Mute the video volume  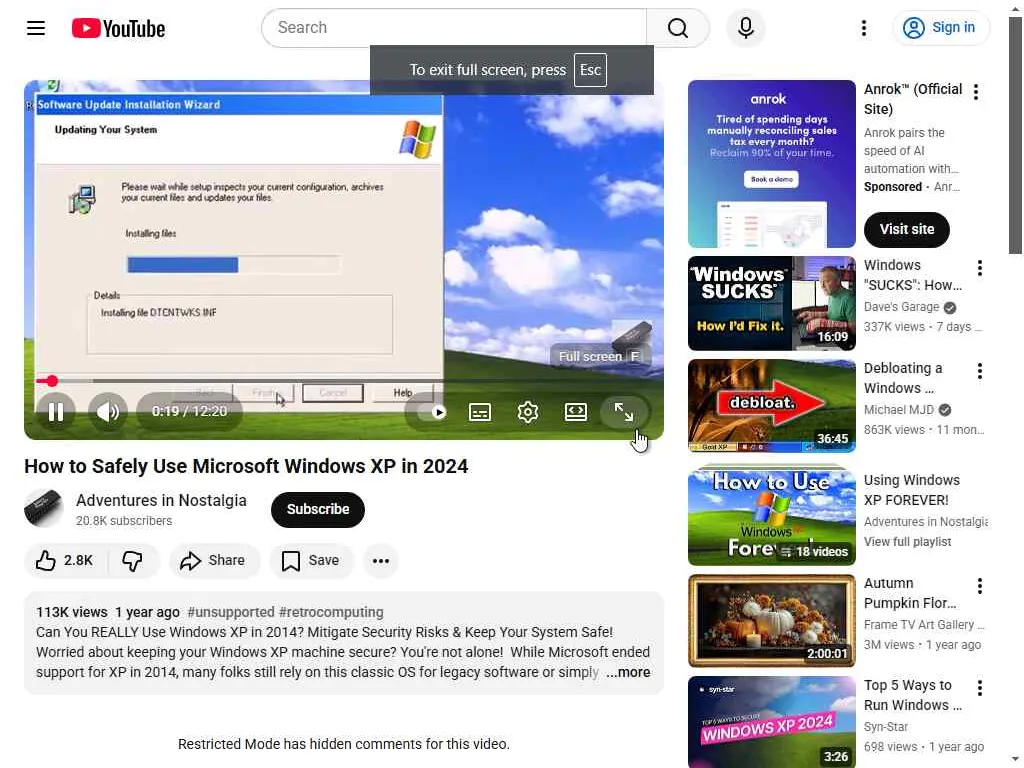(x=108, y=411)
